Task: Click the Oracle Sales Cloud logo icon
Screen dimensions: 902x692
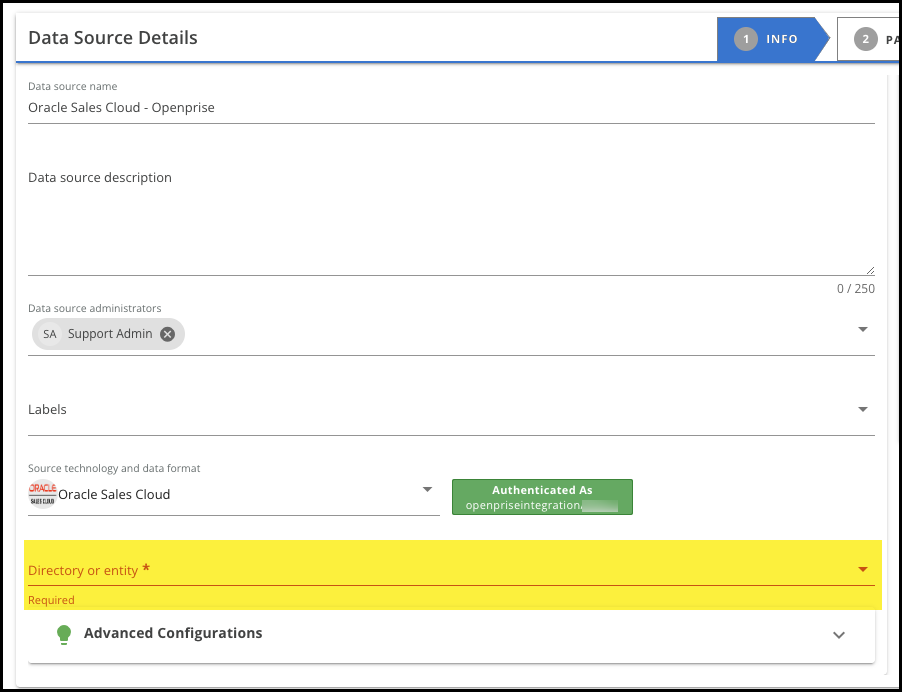Action: [42, 493]
